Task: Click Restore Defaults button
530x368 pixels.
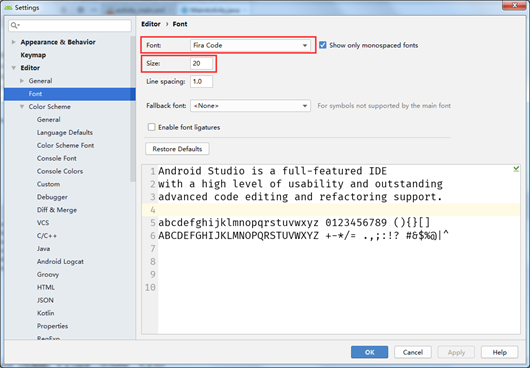Action: coord(177,149)
